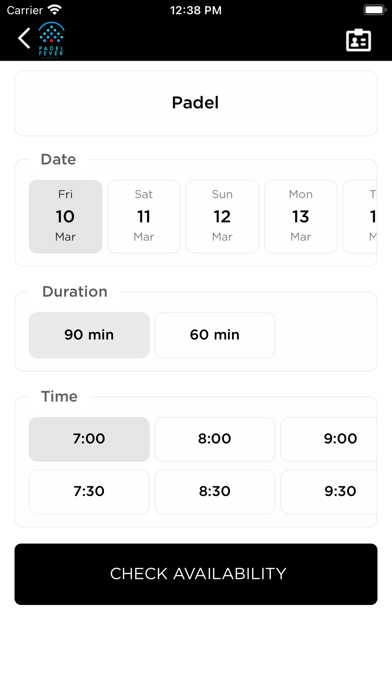
Task: Select the 60 min duration
Action: pyautogui.click(x=215, y=335)
